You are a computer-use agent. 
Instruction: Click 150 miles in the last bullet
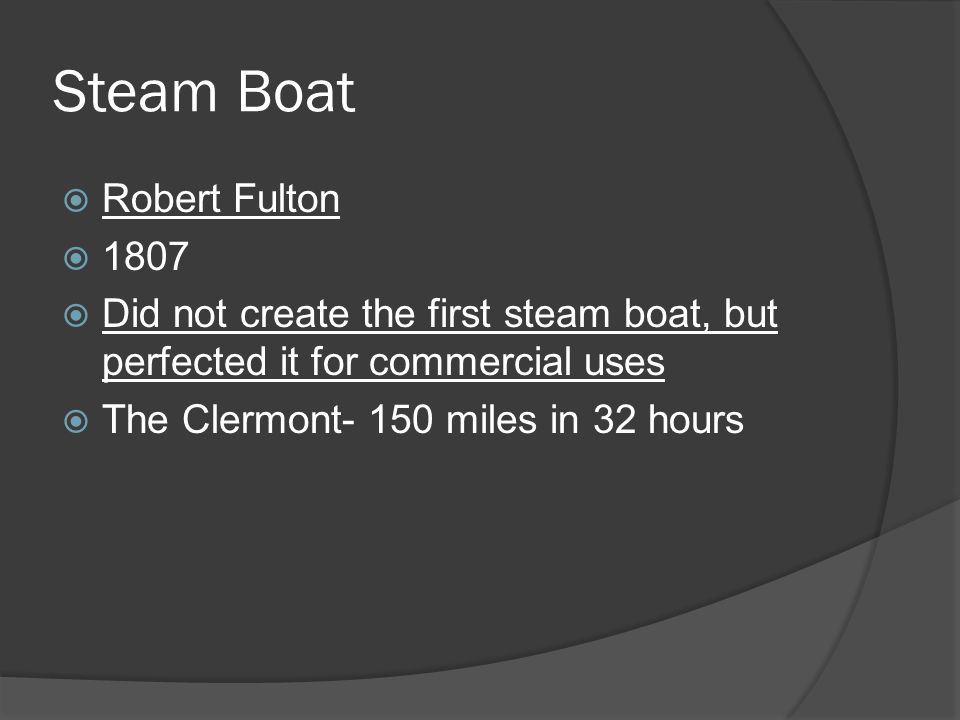click(453, 419)
